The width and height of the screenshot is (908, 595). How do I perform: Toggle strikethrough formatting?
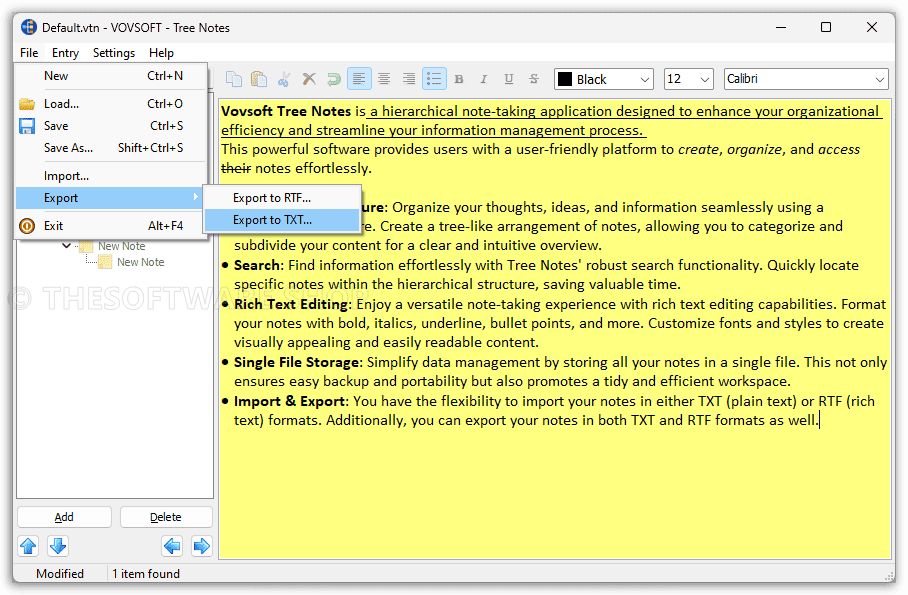pyautogui.click(x=534, y=79)
